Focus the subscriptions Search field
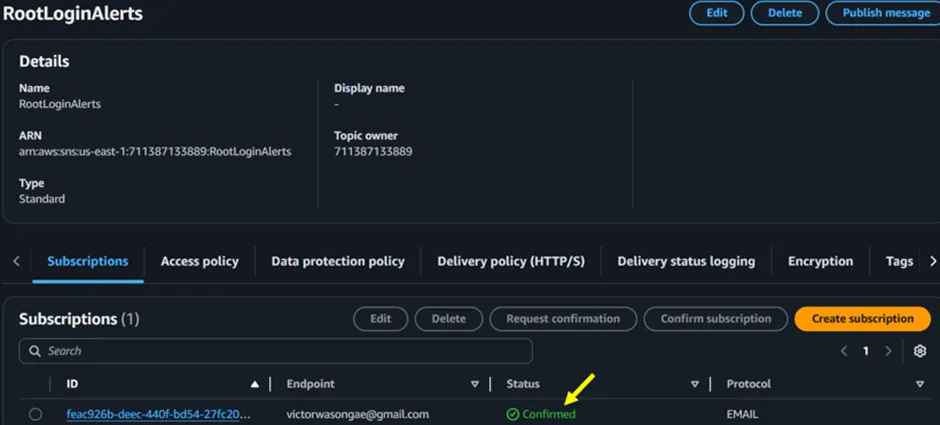This screenshot has height=425, width=940. point(276,351)
